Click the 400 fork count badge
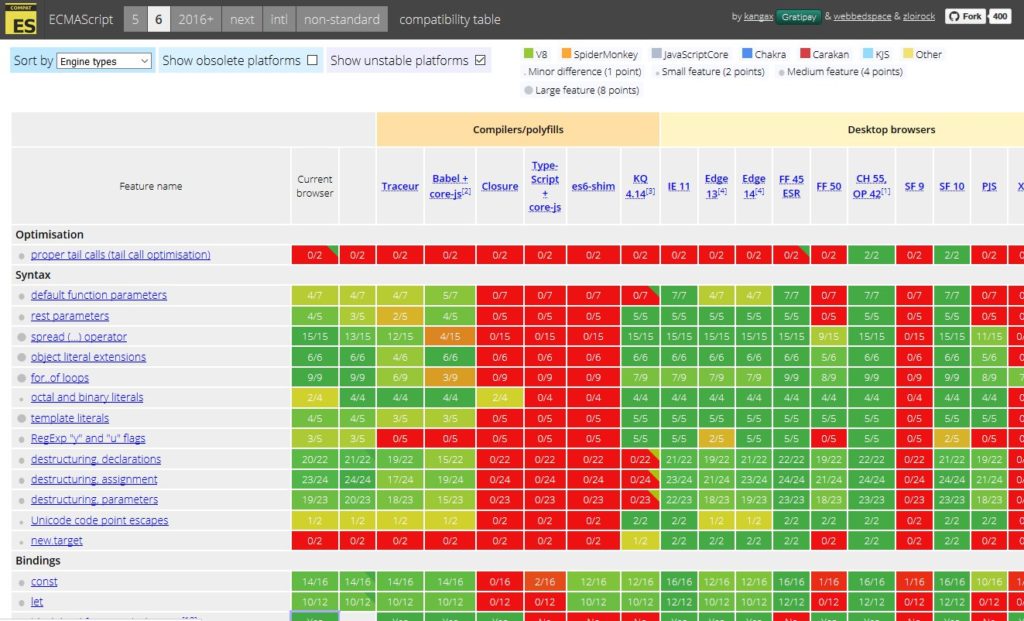Image resolution: width=1024 pixels, height=621 pixels. pos(1000,16)
